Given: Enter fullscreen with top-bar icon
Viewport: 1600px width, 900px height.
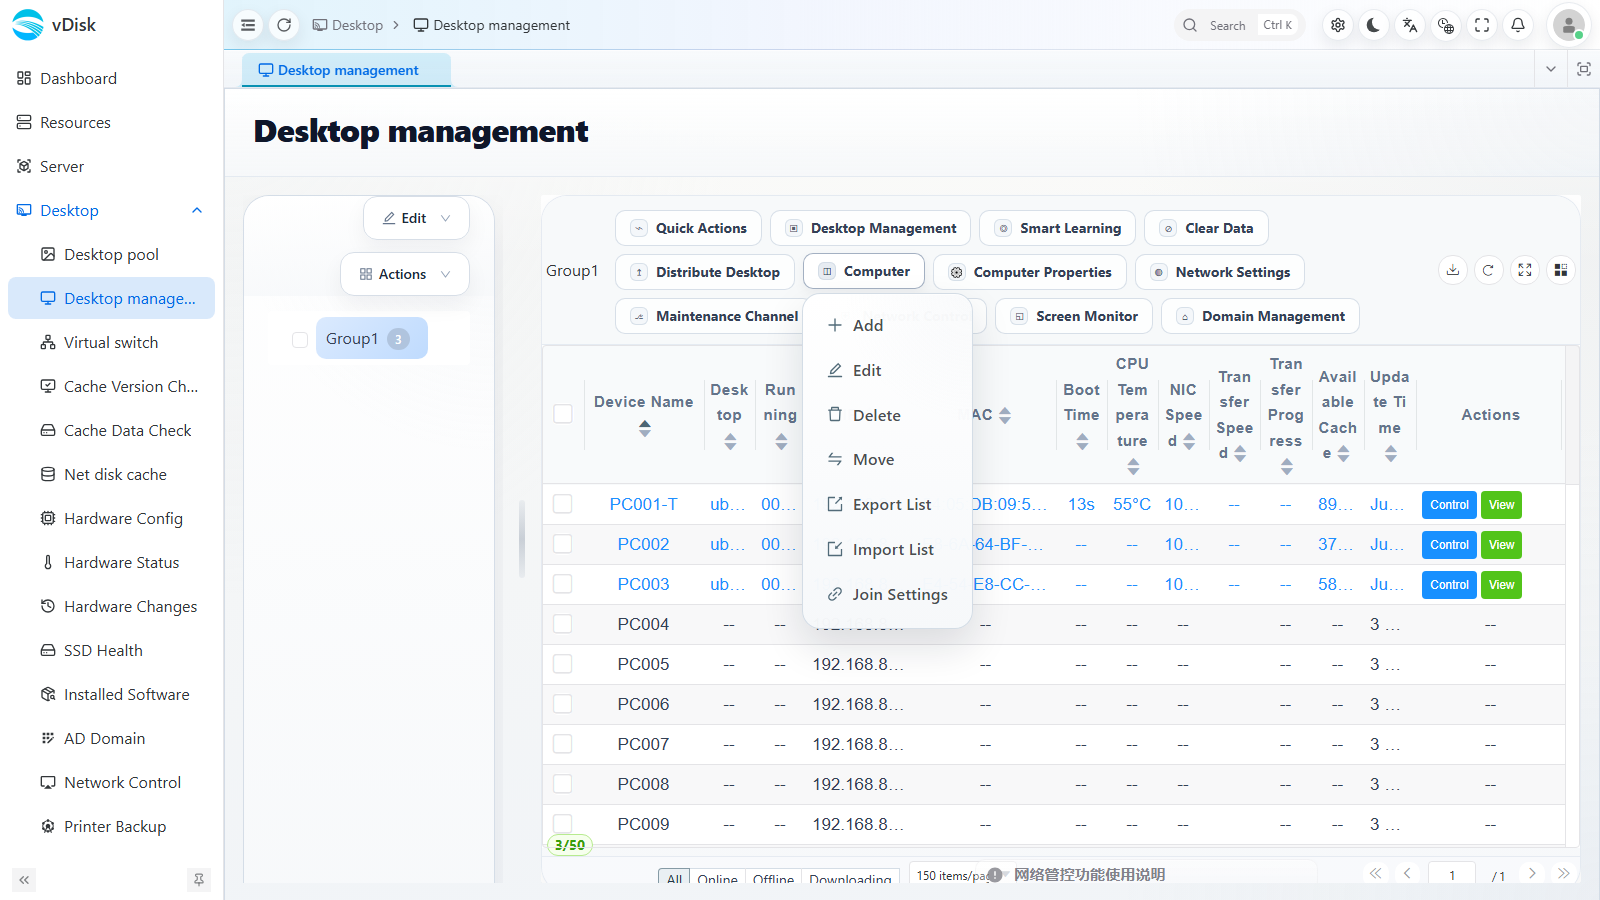Looking at the screenshot, I should click(x=1481, y=25).
